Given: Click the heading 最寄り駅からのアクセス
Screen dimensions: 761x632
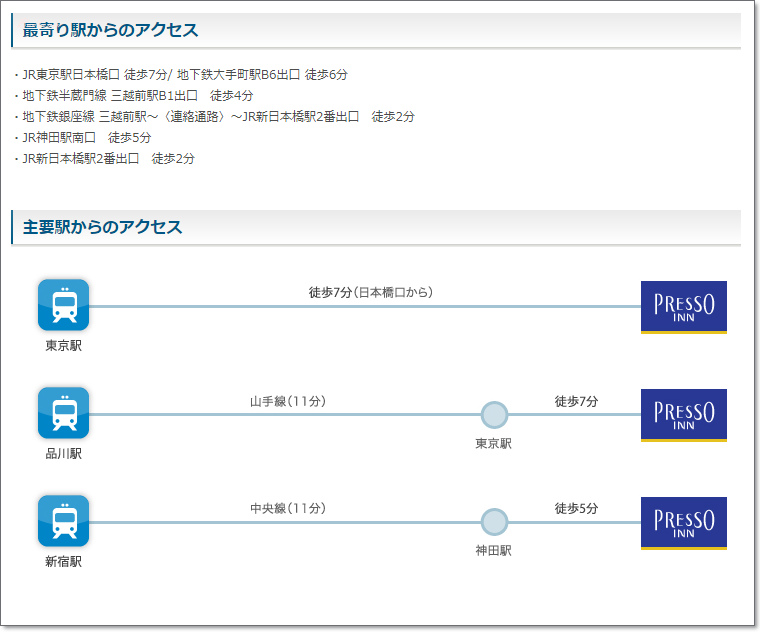Looking at the screenshot, I should [110, 30].
